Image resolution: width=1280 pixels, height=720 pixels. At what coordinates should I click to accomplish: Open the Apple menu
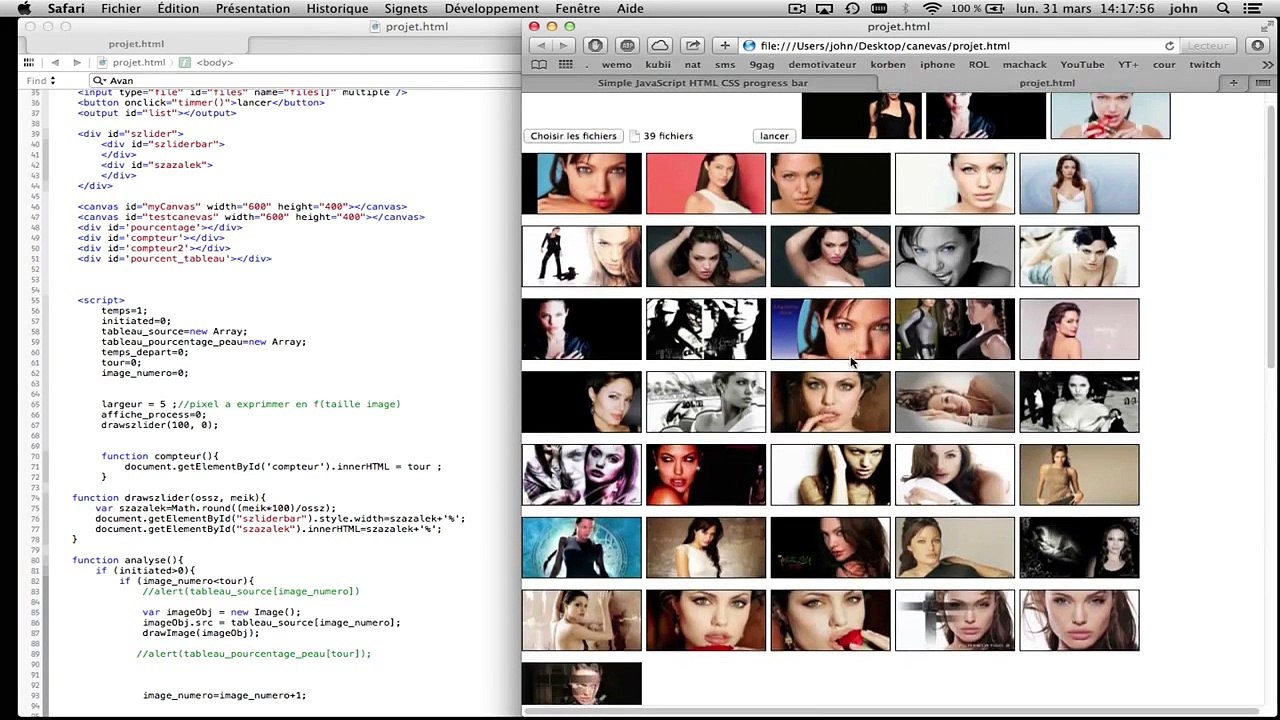pos(24,8)
